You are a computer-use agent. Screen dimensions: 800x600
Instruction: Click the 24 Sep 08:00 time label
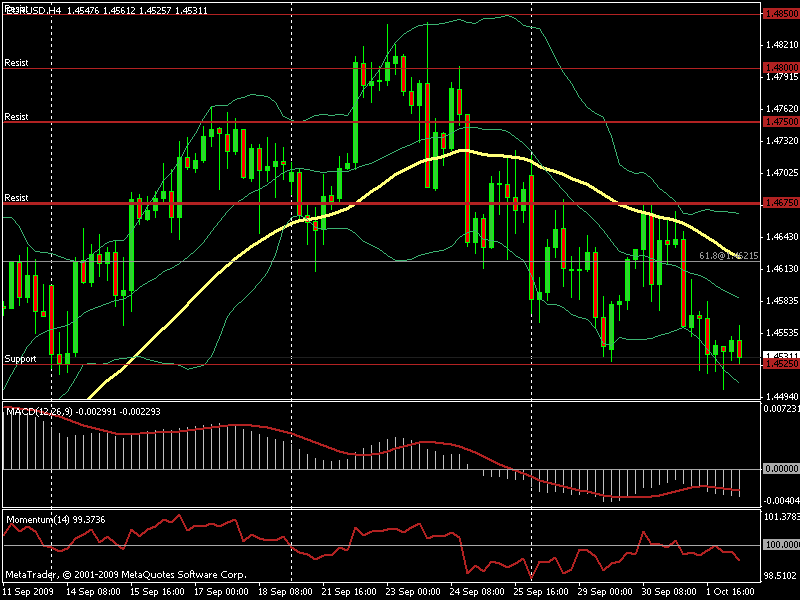[x=477, y=592]
